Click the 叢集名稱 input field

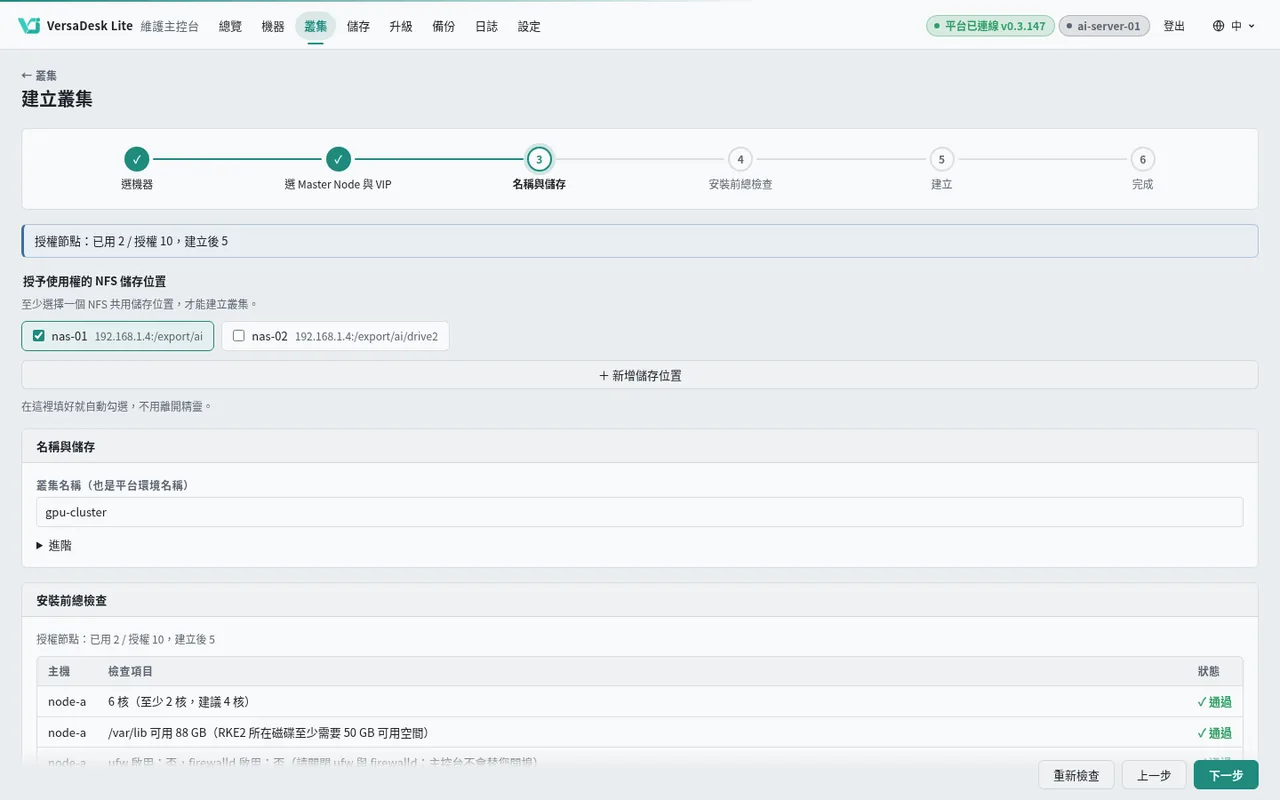coord(640,512)
